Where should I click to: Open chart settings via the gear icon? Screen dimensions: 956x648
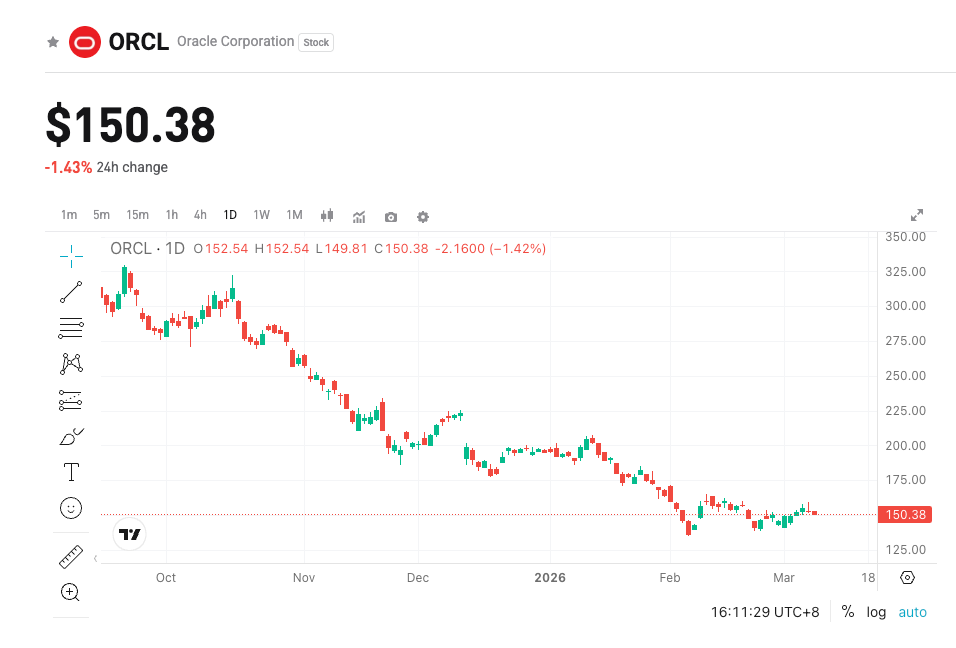423,216
